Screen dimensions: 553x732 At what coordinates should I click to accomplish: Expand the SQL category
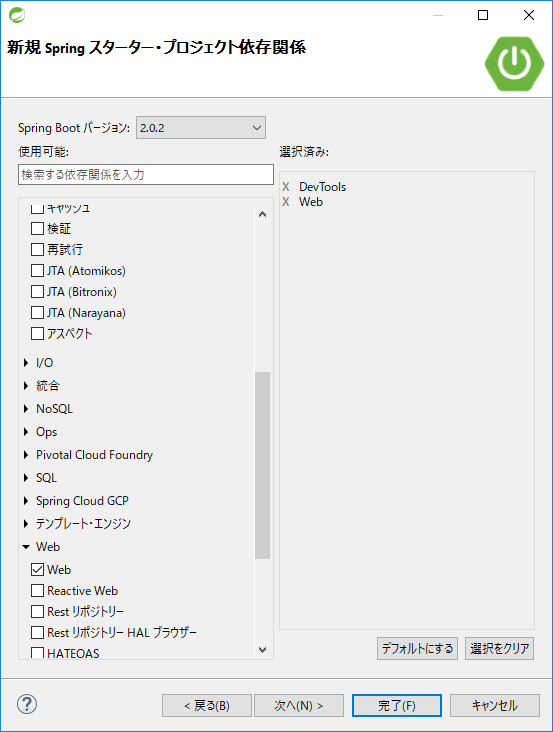pos(26,478)
